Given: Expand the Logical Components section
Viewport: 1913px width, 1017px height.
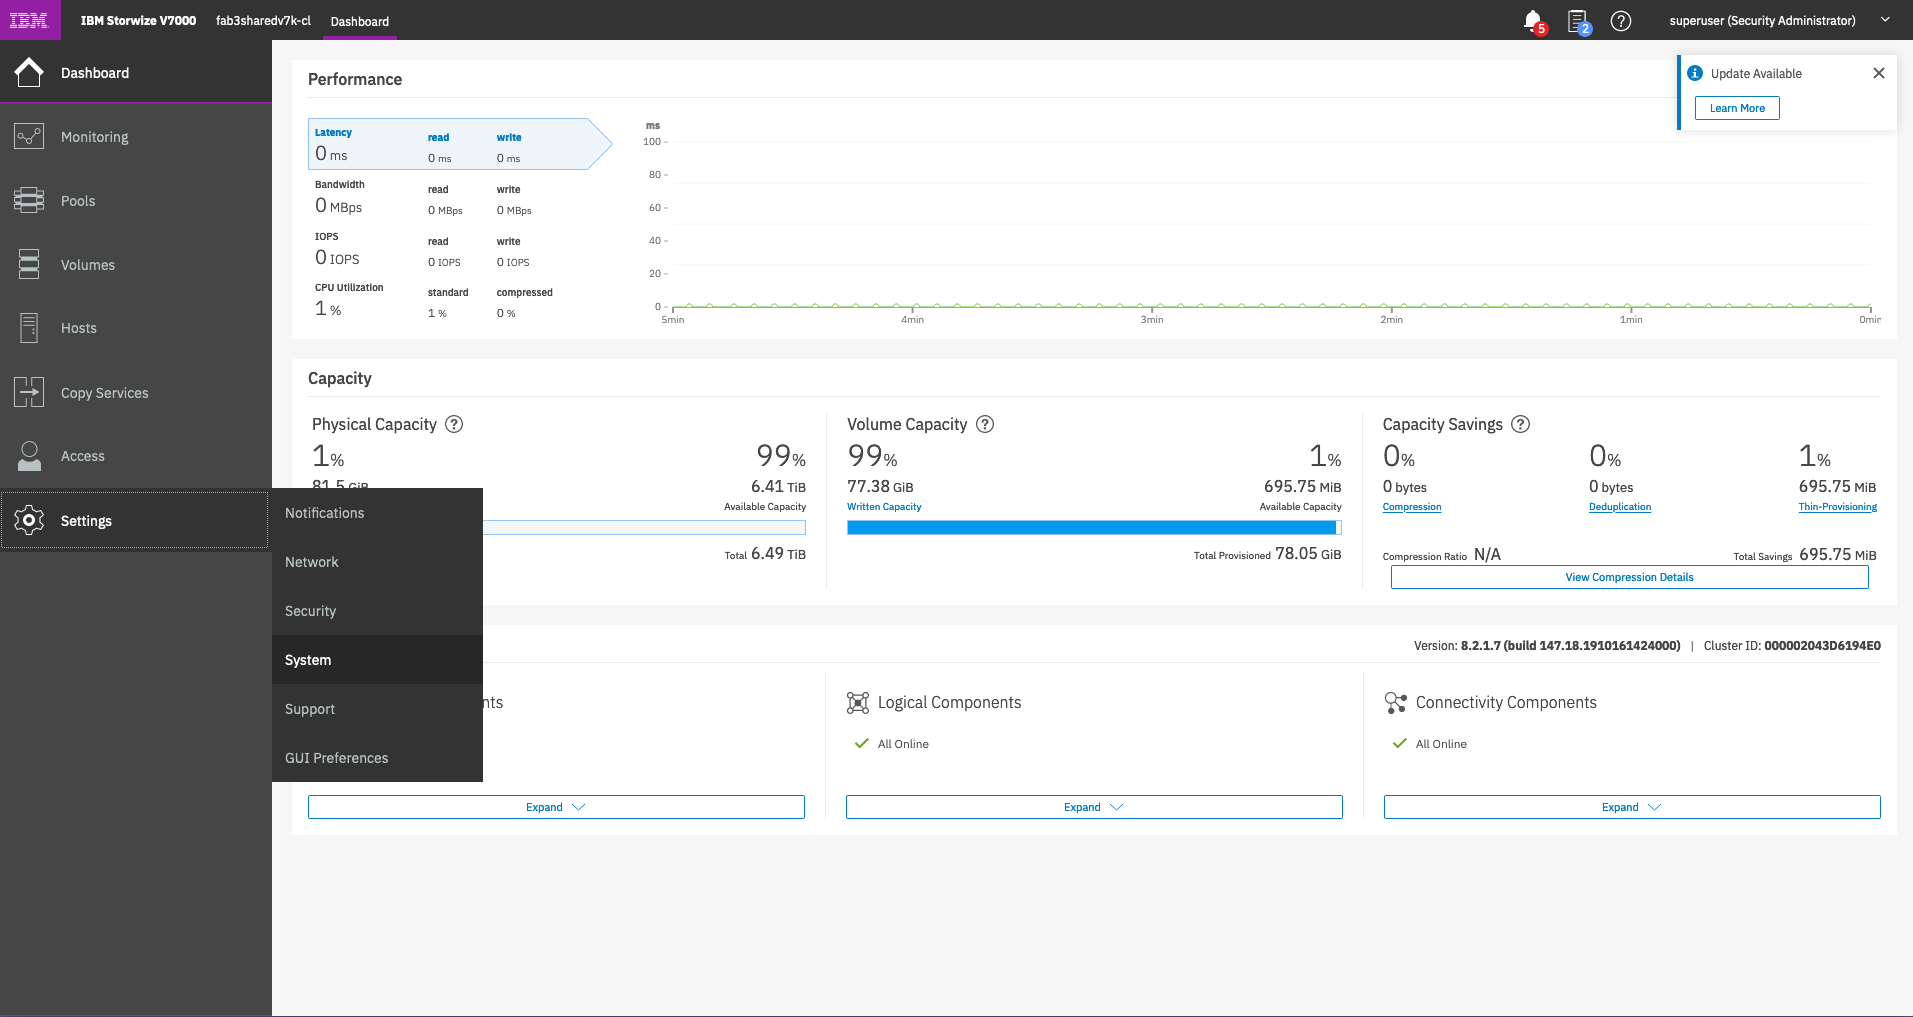Looking at the screenshot, I should 1093,807.
